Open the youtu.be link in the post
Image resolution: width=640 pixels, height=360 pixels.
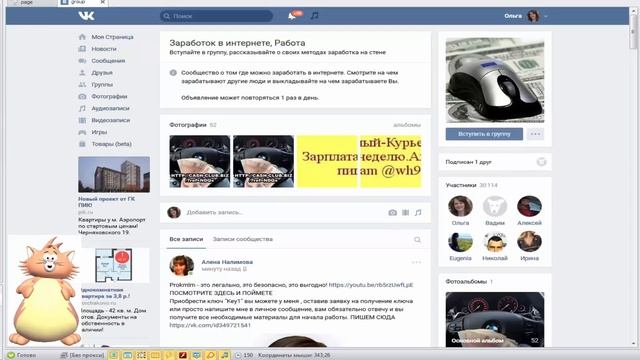pos(371,285)
